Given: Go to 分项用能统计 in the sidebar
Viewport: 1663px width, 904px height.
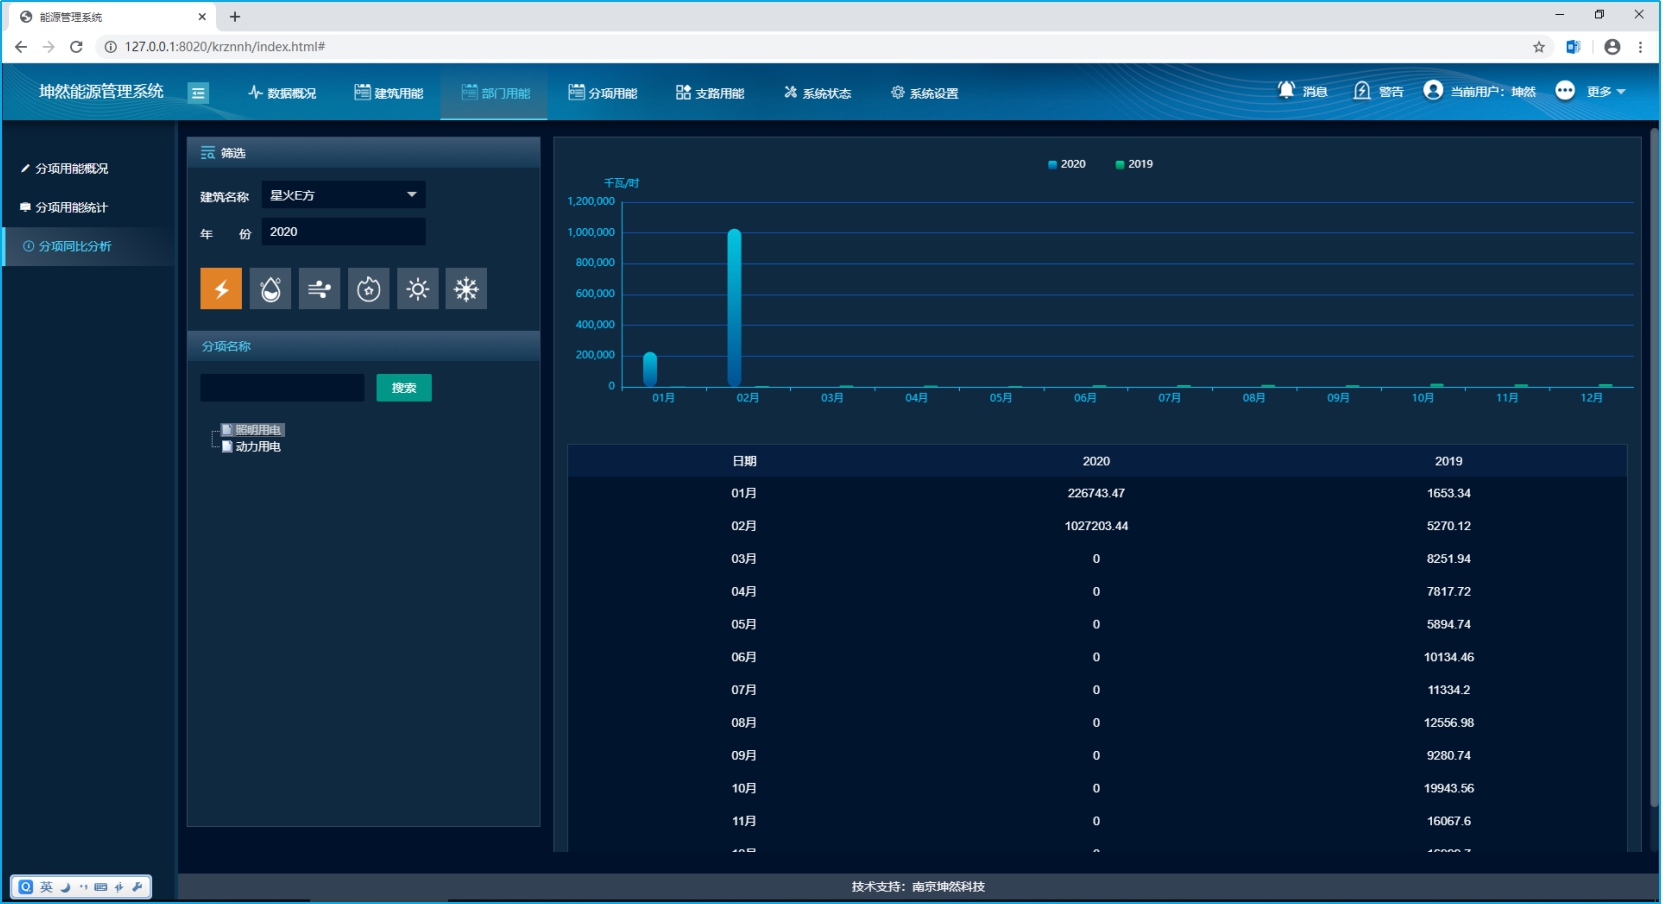Looking at the screenshot, I should pyautogui.click(x=71, y=207).
